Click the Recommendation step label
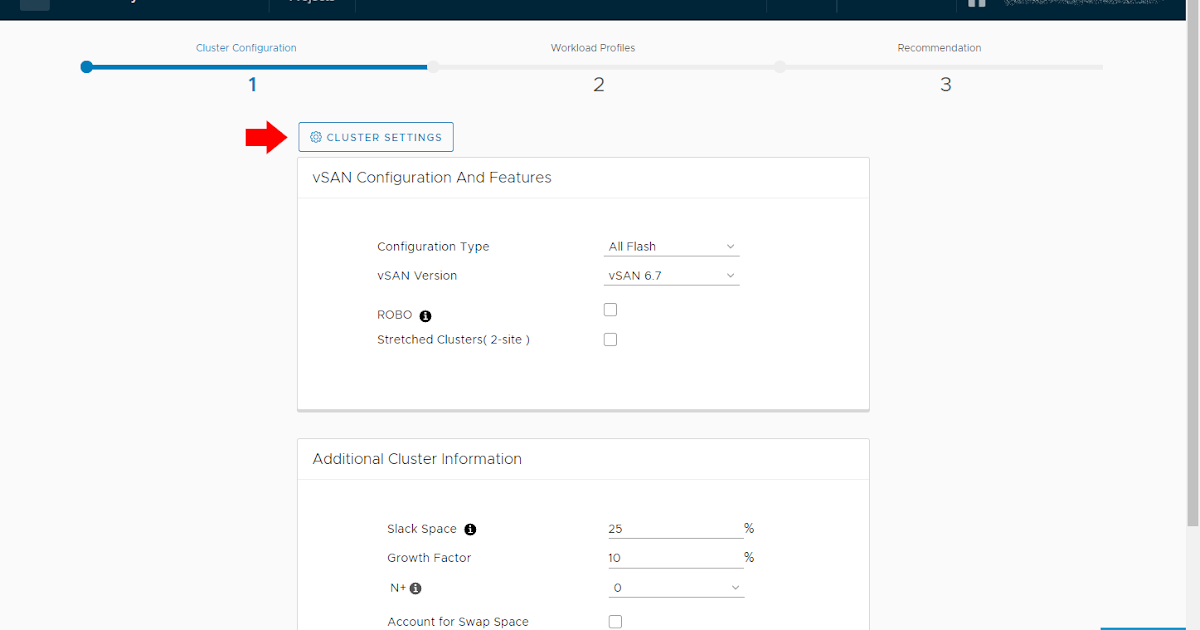Viewport: 1200px width, 630px height. [939, 47]
